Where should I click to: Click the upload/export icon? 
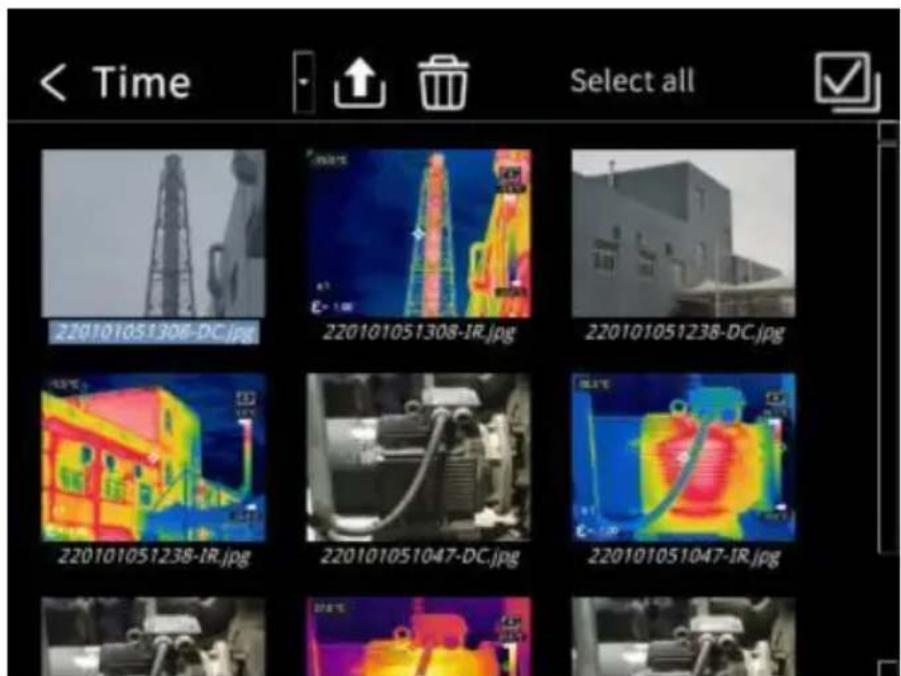(x=360, y=82)
